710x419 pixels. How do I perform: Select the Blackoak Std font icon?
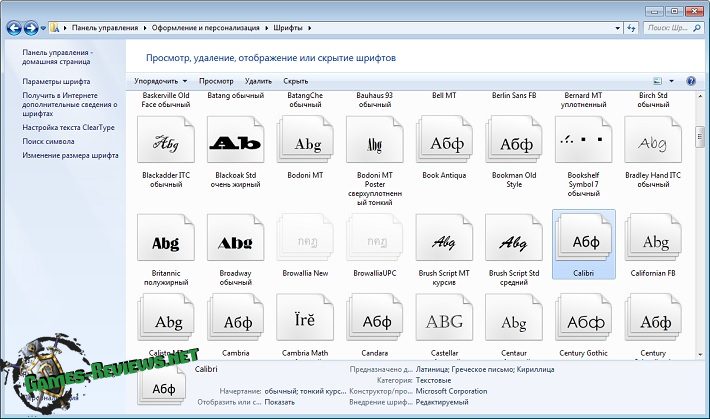coord(235,140)
